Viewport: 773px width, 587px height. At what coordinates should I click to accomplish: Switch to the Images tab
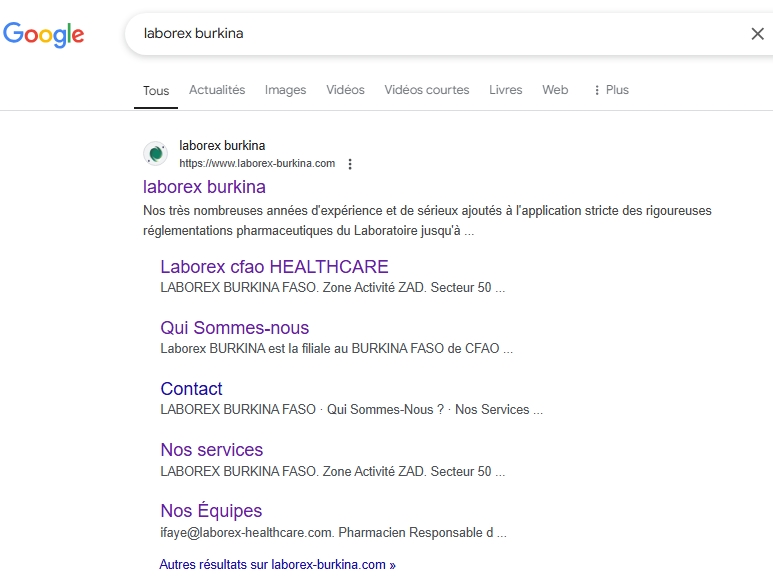[x=285, y=90]
